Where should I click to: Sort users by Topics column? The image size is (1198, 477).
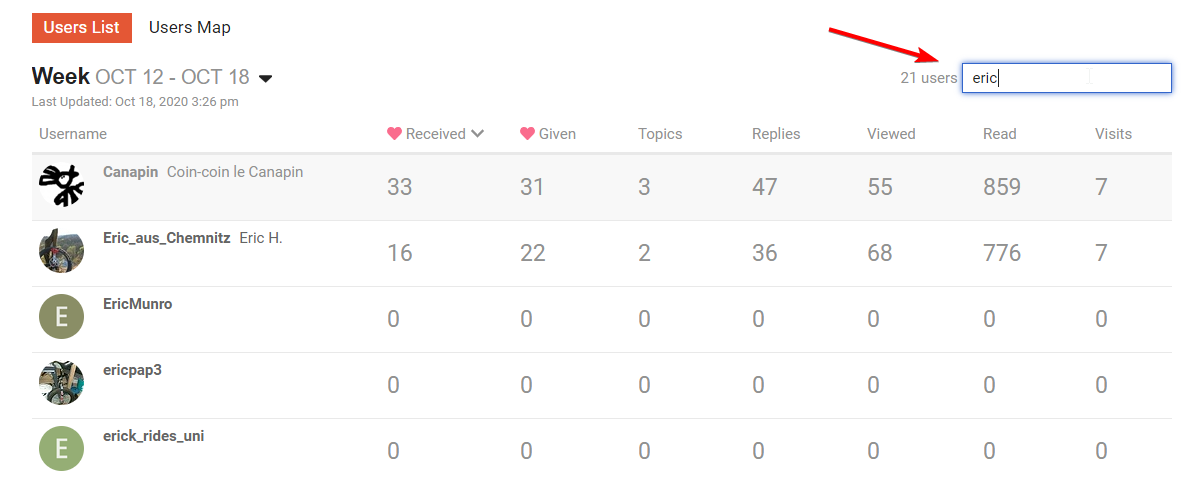tap(660, 134)
